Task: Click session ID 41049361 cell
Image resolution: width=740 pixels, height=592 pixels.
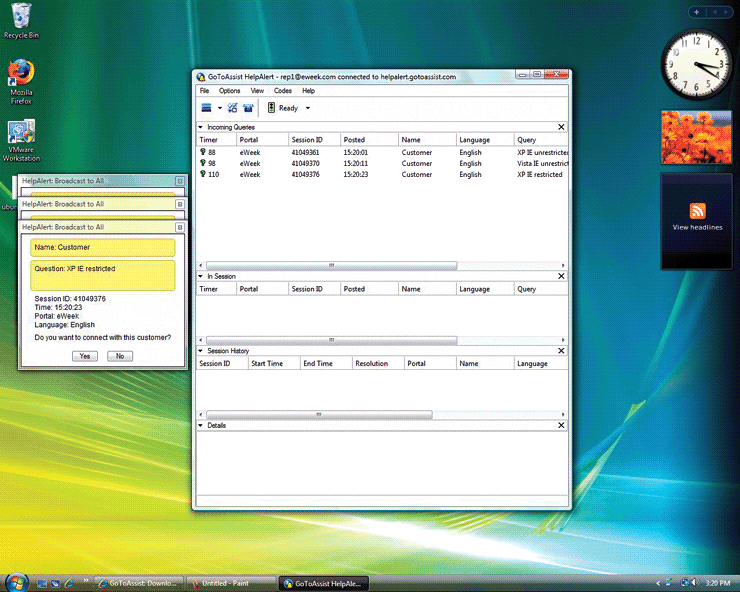Action: coord(305,152)
